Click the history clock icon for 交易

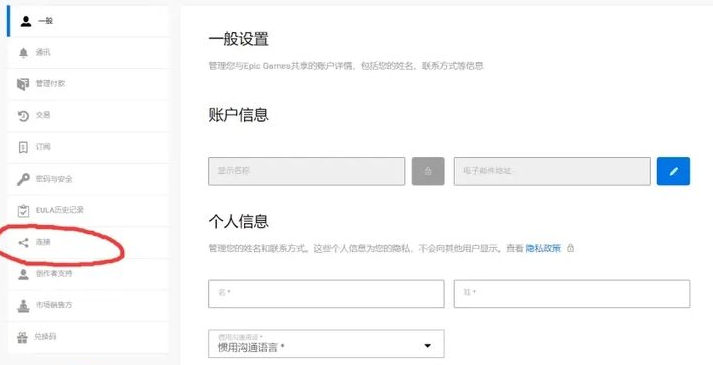tap(23, 116)
